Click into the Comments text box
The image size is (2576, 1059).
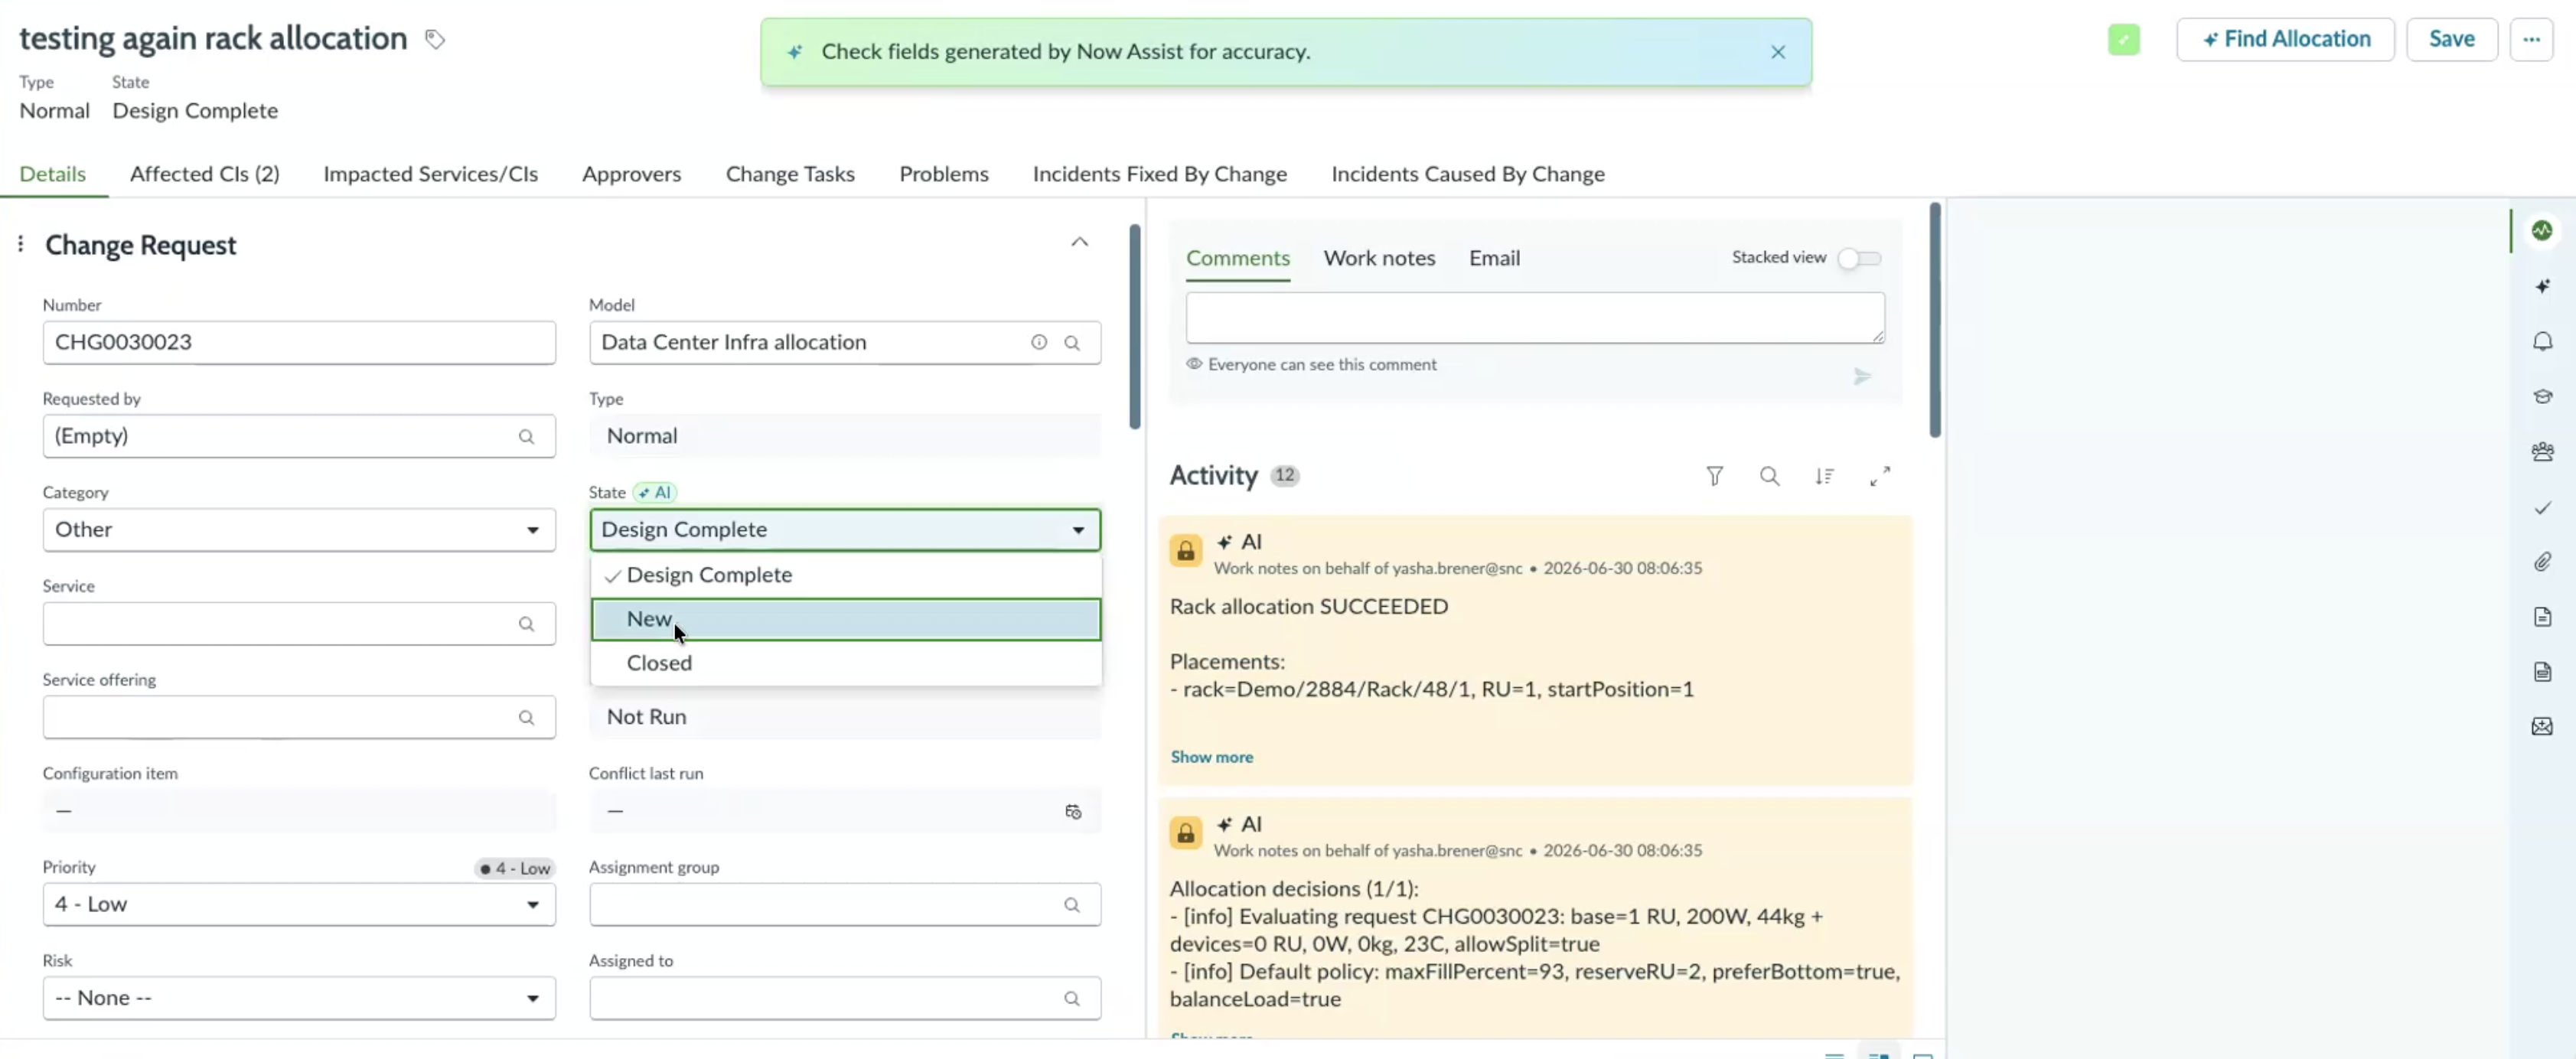(x=1534, y=318)
